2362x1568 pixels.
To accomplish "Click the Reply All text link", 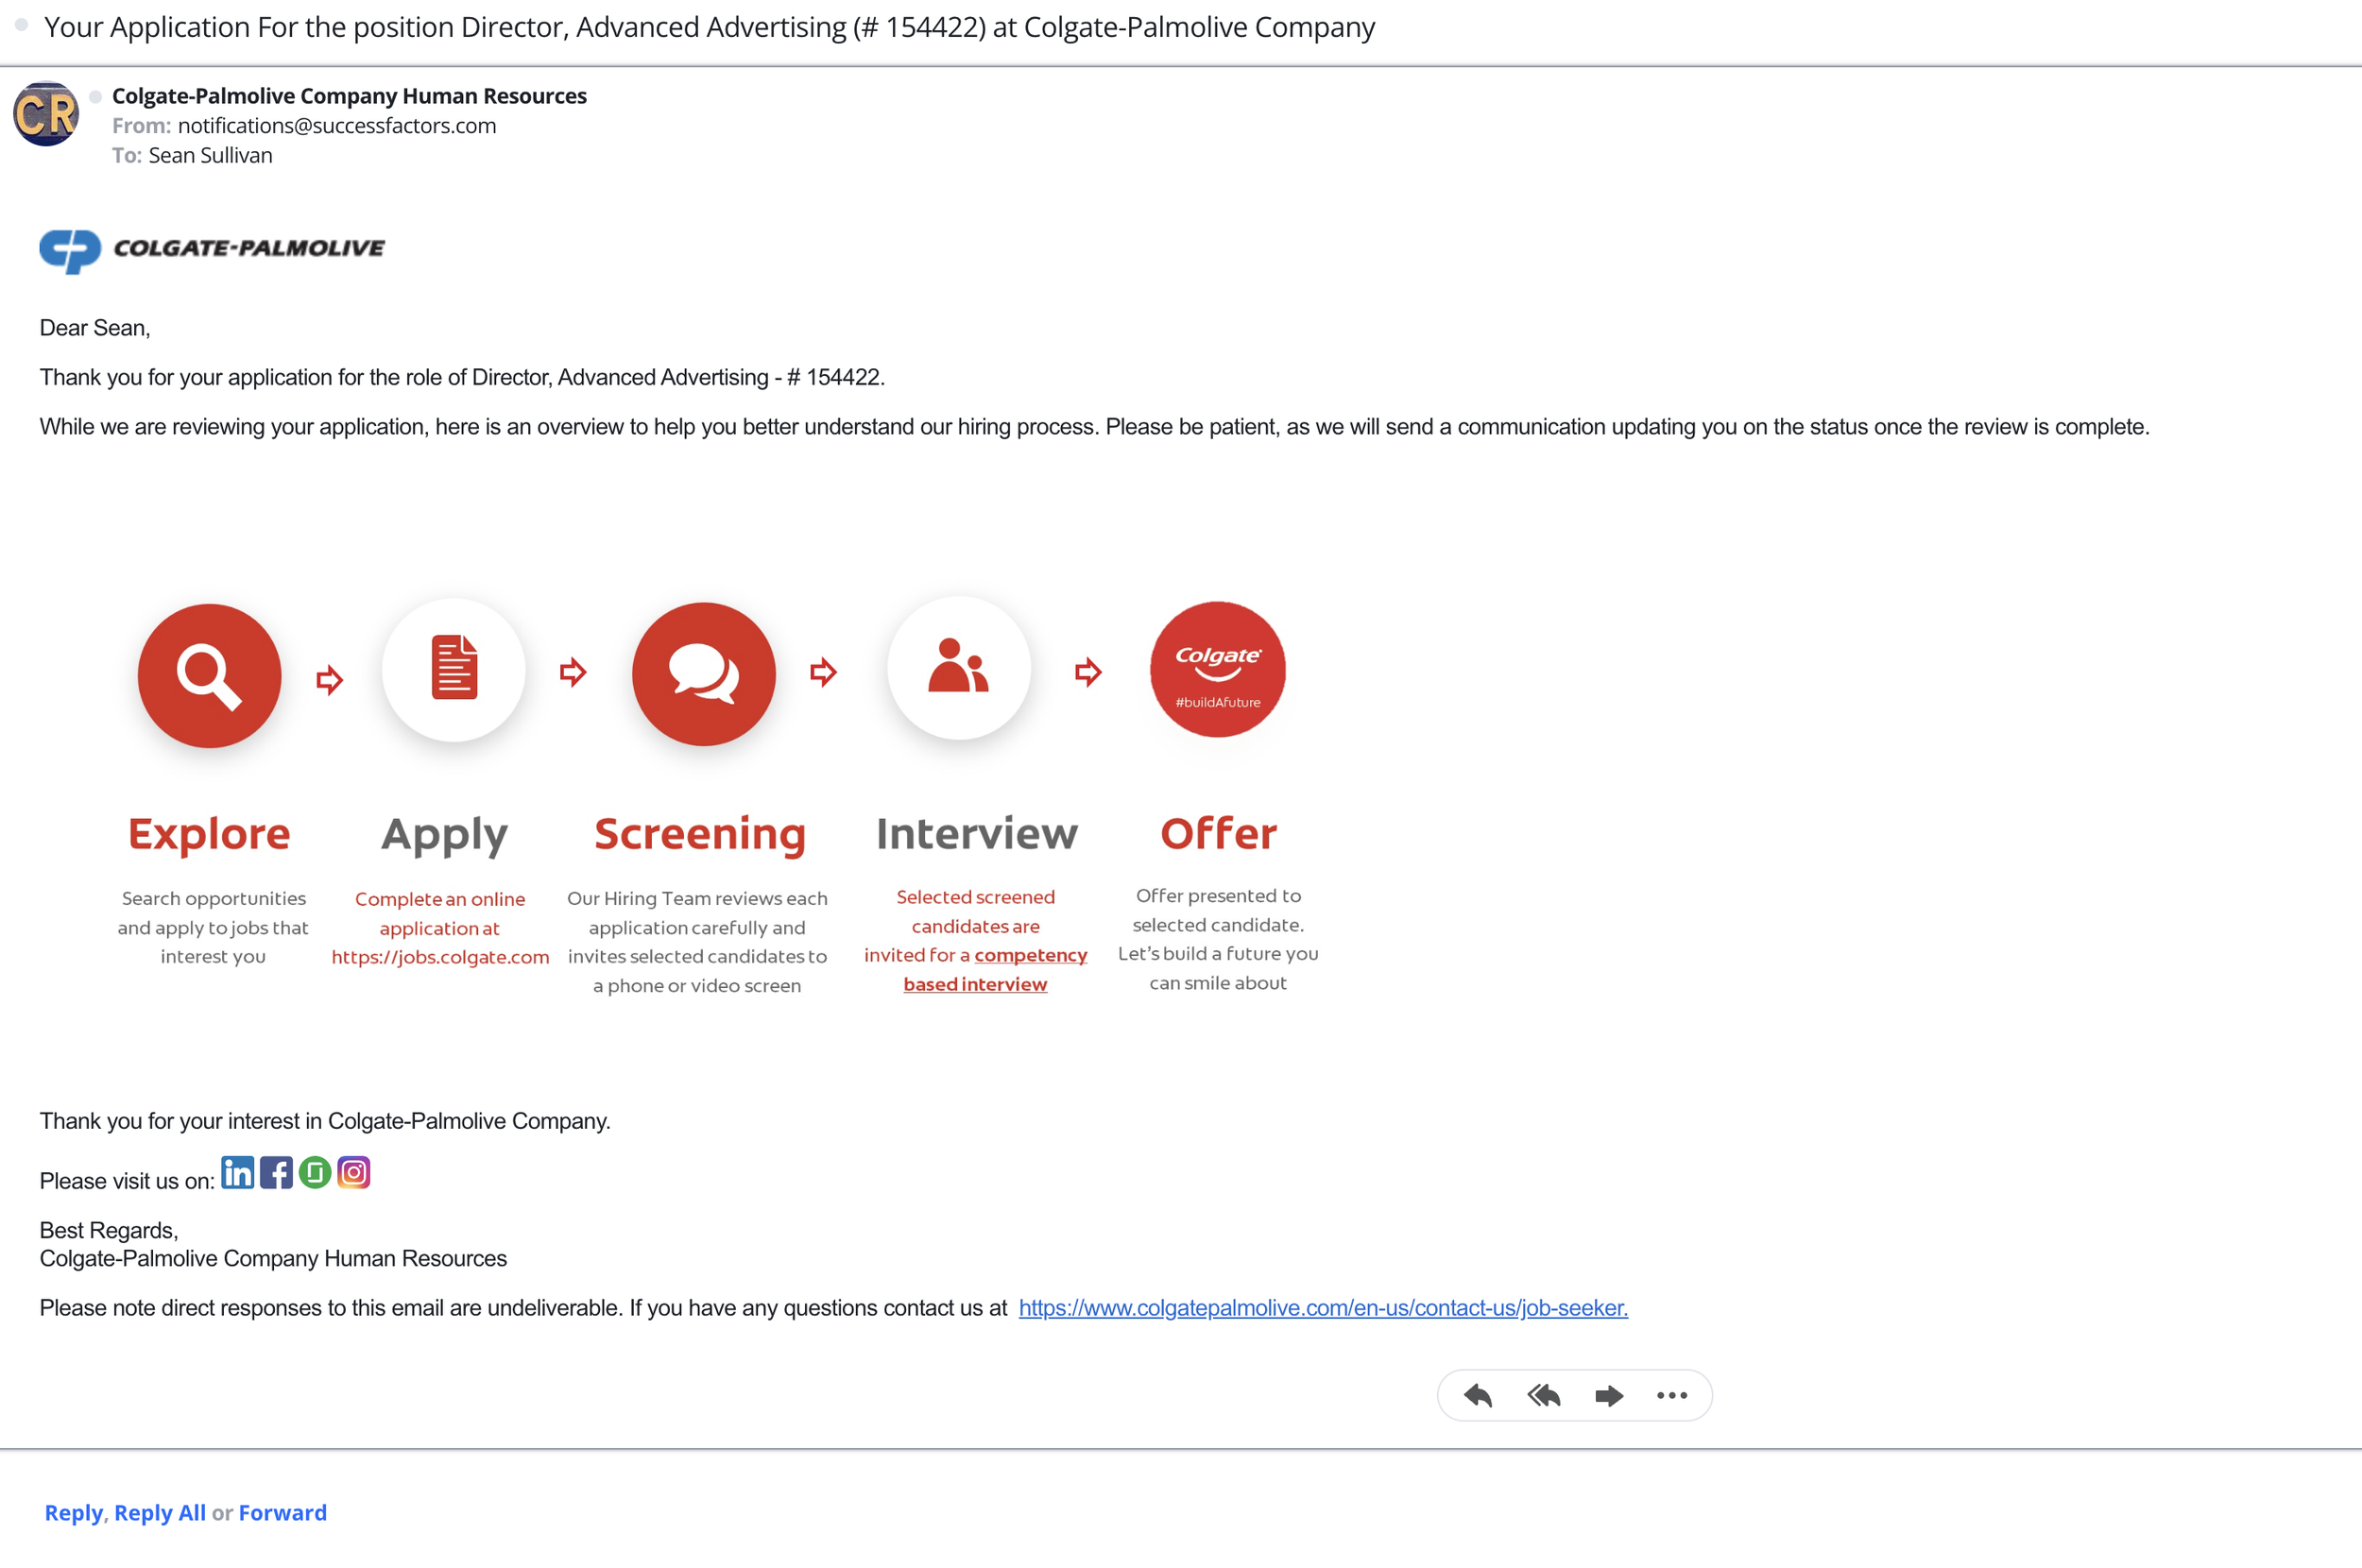I will pyautogui.click(x=160, y=1513).
